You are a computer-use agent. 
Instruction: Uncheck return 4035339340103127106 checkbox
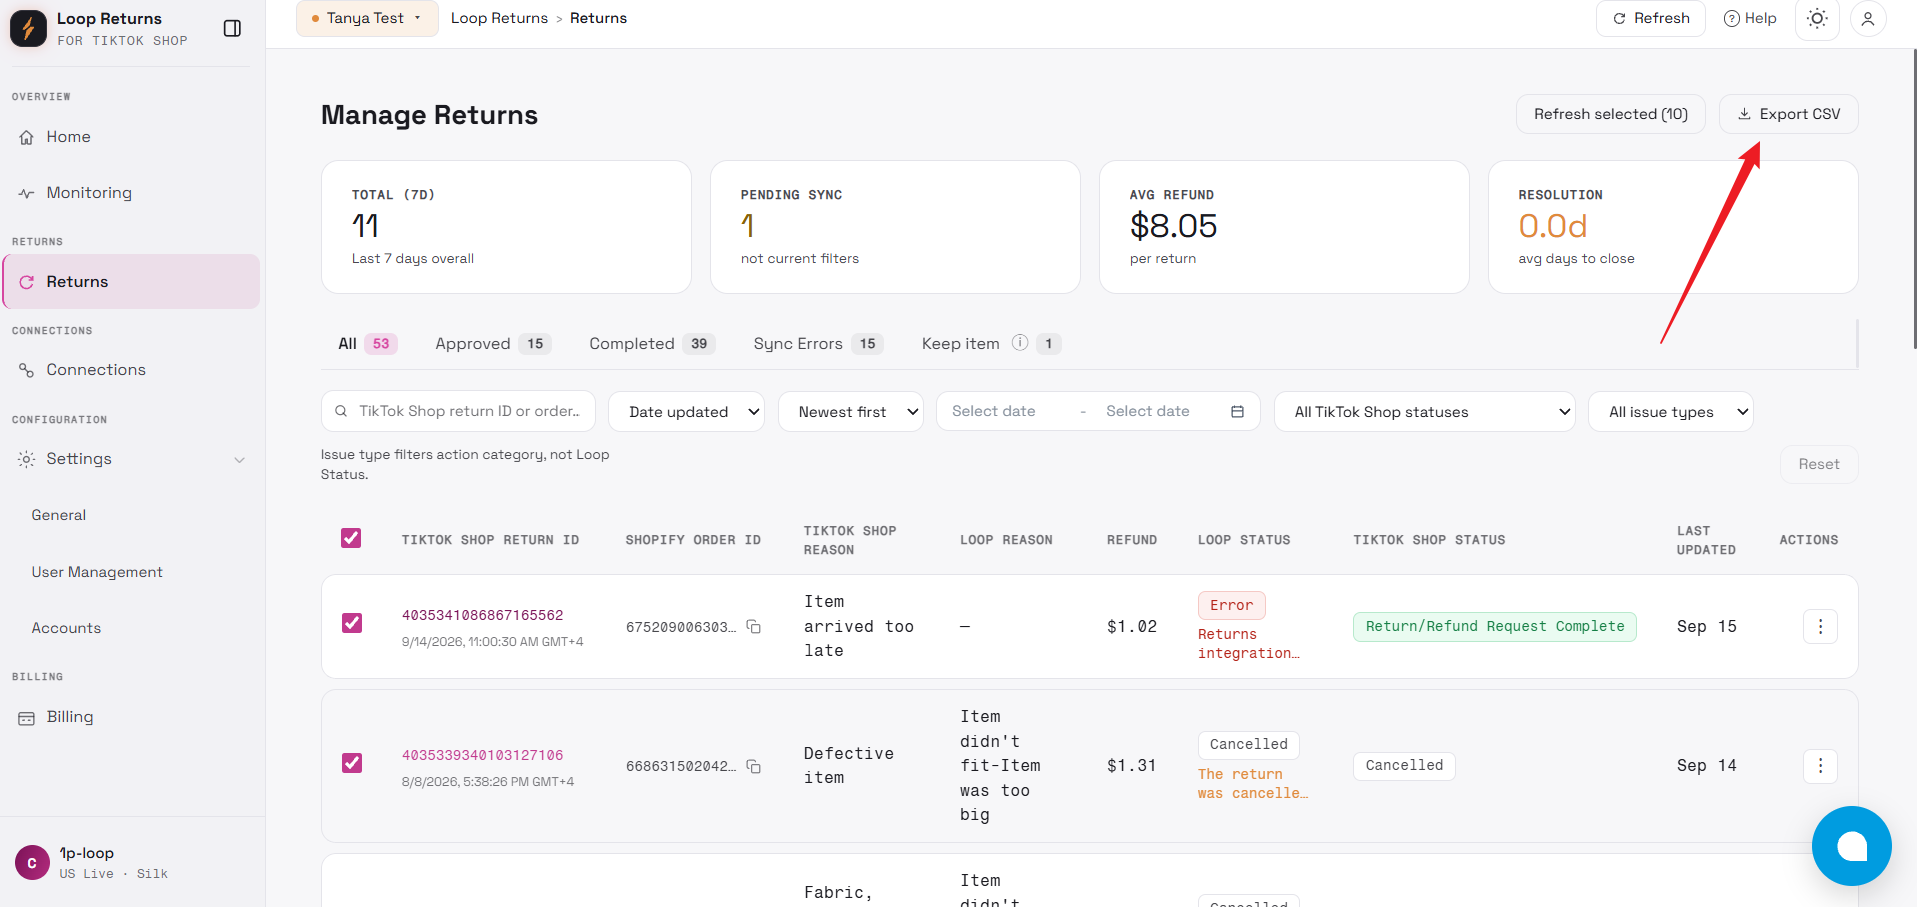pos(352,763)
